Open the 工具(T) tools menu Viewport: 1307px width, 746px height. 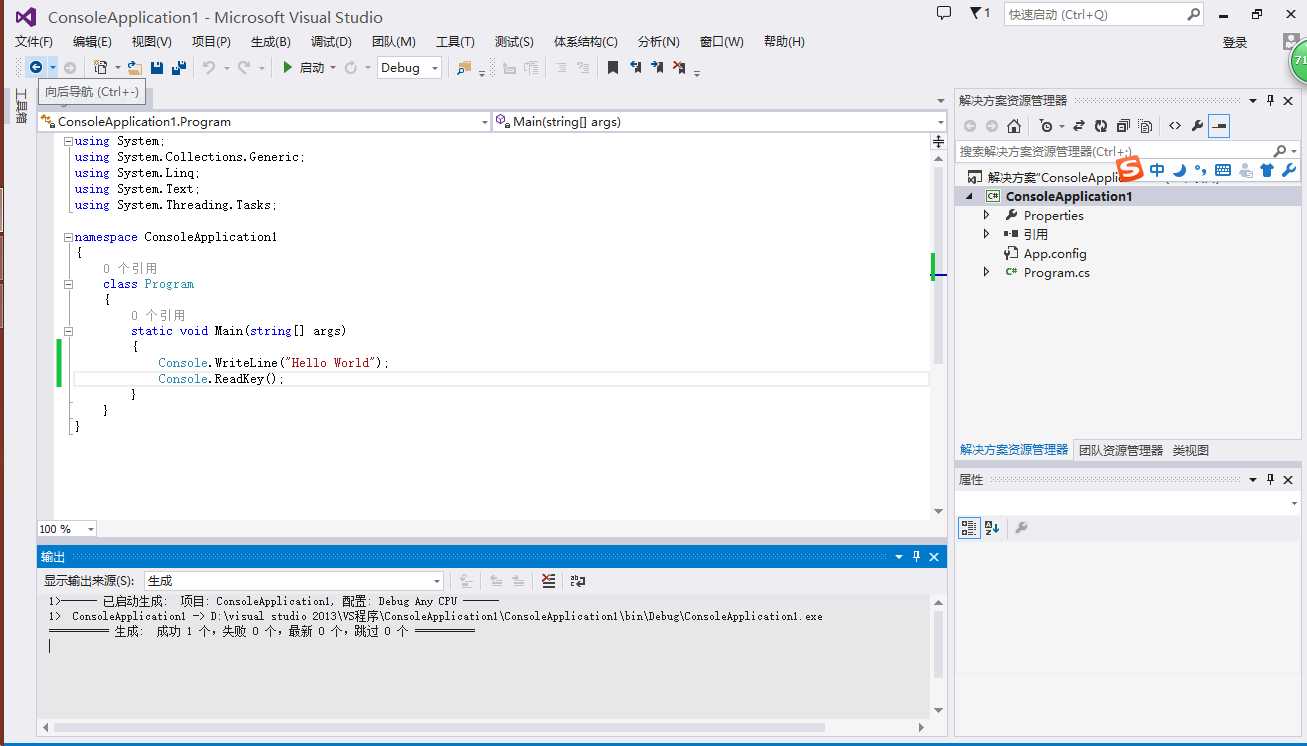click(x=455, y=41)
